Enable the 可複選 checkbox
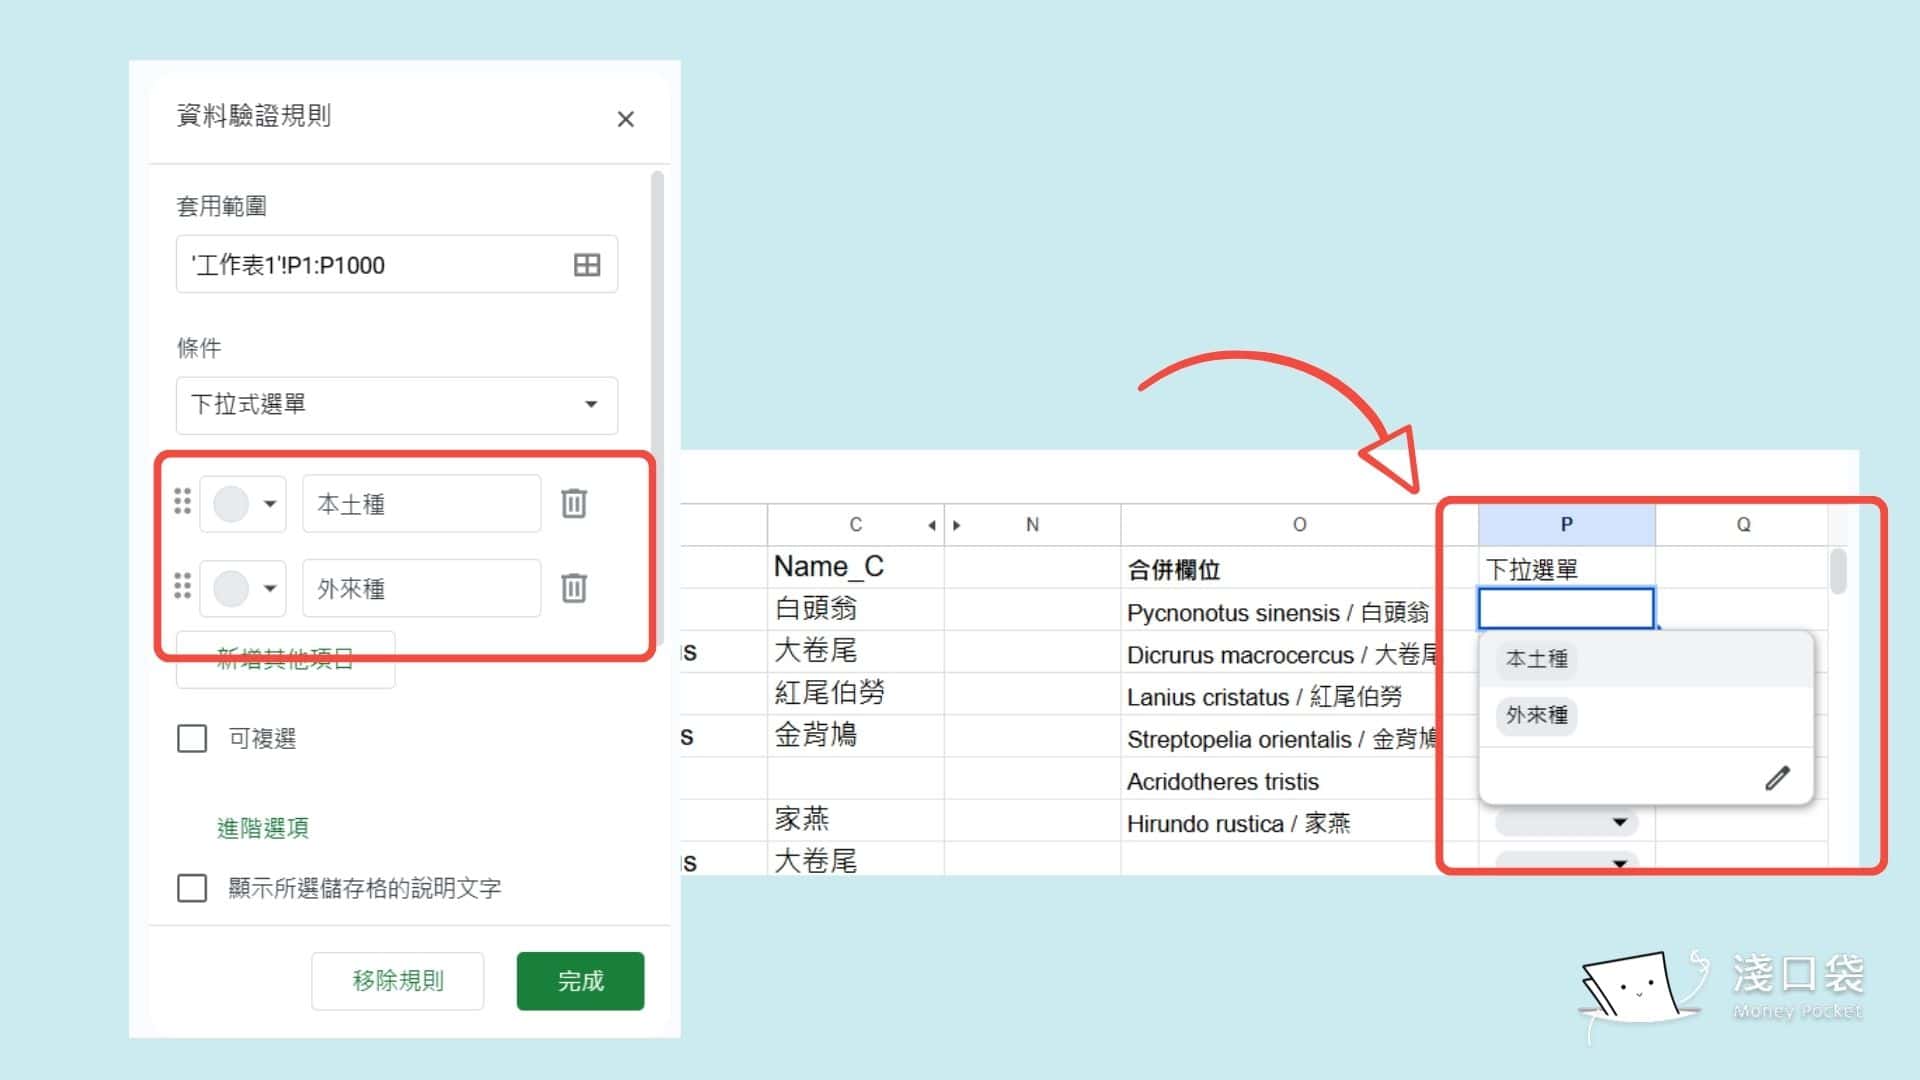Image resolution: width=1920 pixels, height=1080 pixels. (192, 739)
